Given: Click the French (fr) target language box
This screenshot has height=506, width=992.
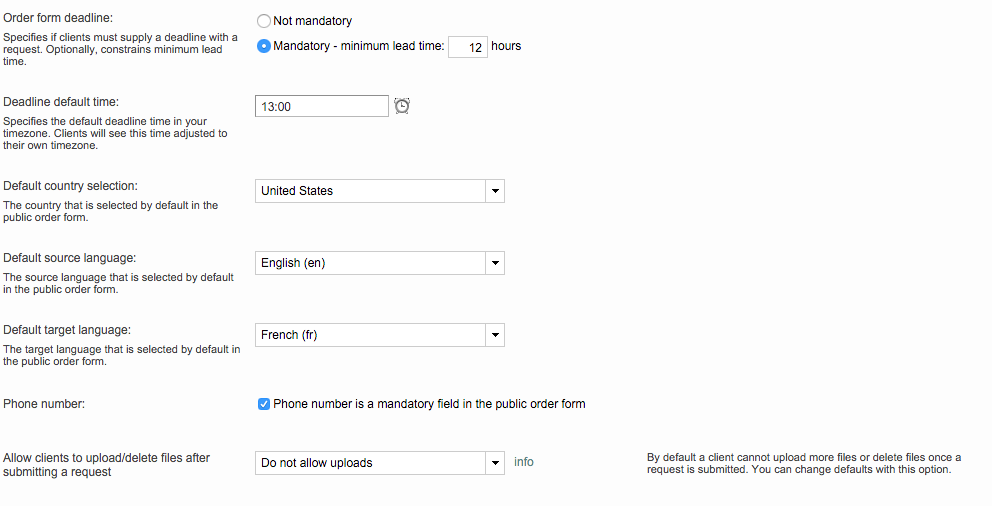Looking at the screenshot, I should pyautogui.click(x=370, y=335).
